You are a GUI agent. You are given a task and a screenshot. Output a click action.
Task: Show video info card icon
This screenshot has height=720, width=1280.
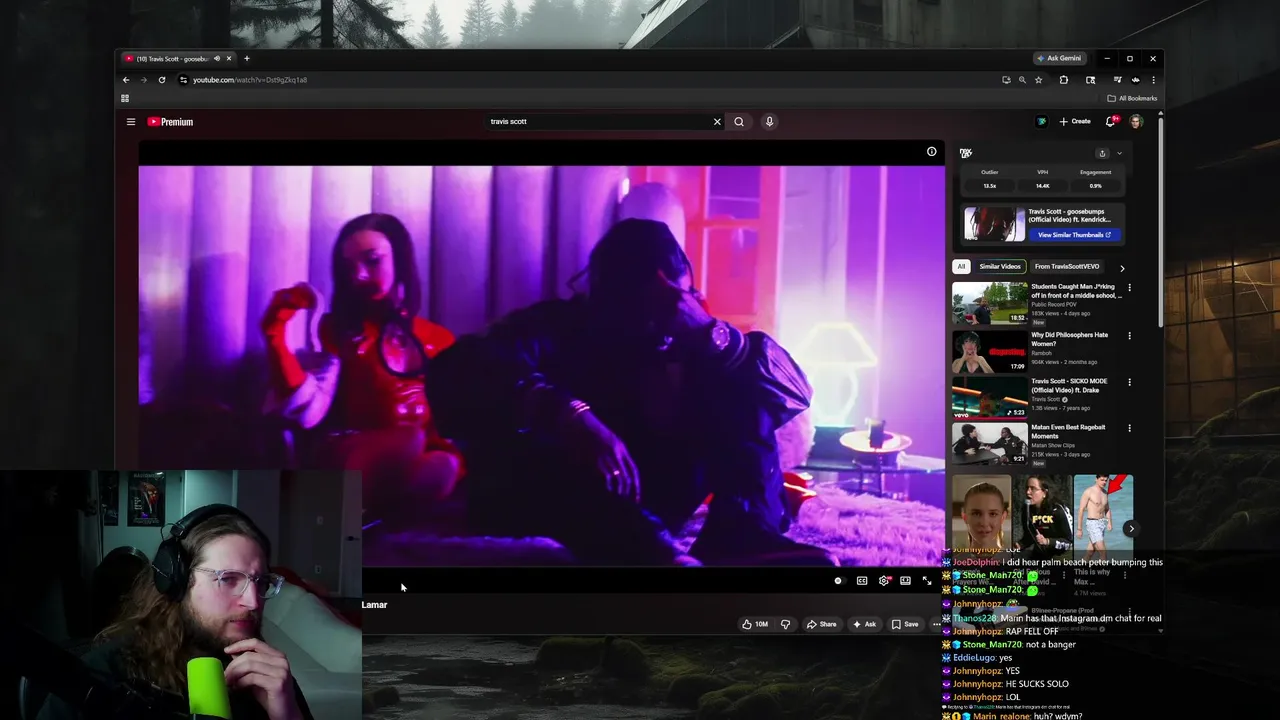point(931,152)
